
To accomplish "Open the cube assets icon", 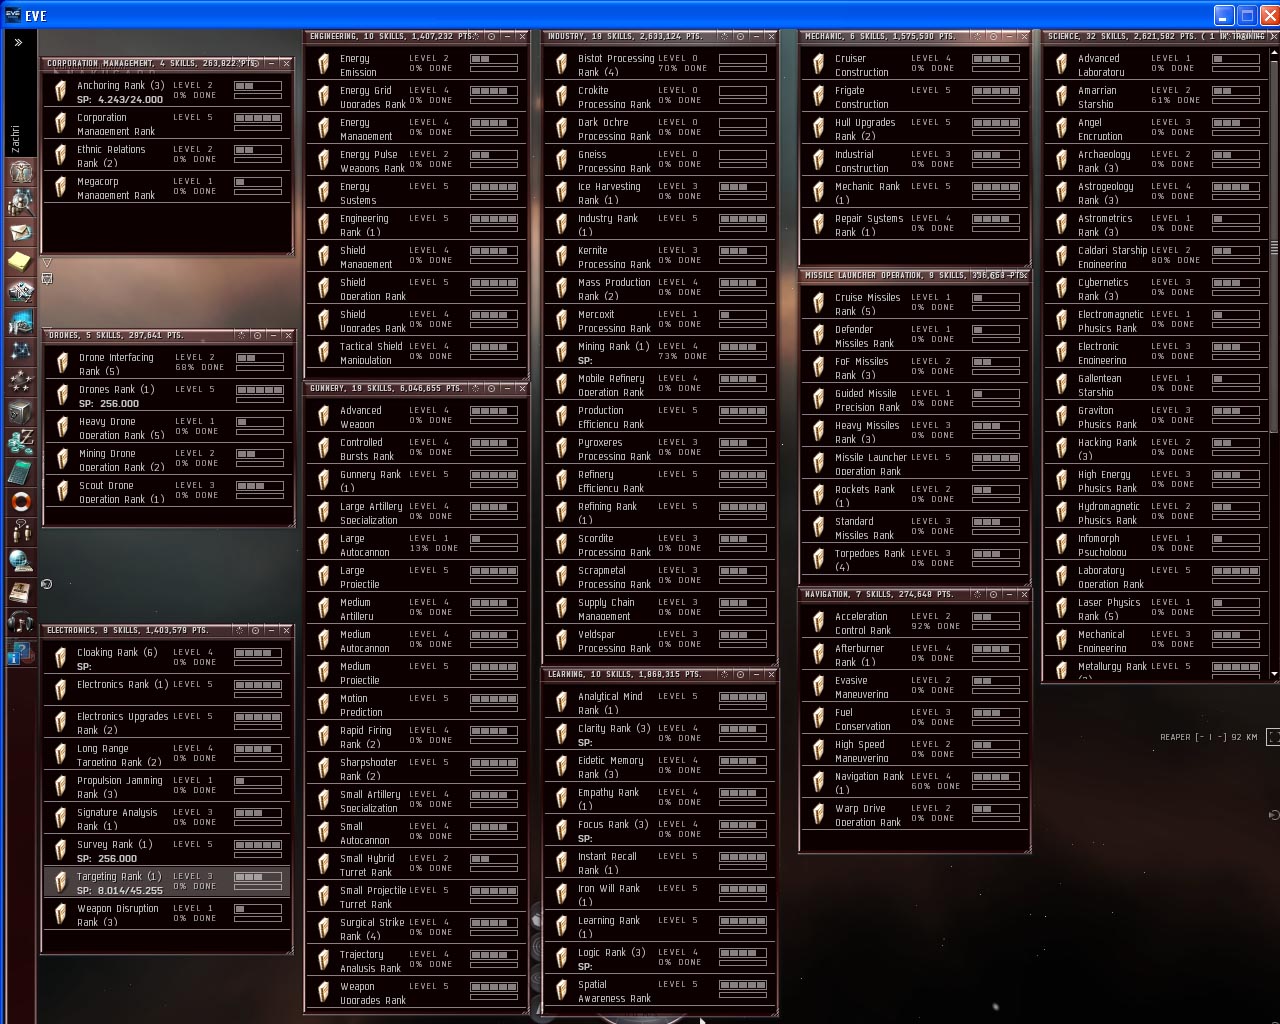I will 21,412.
